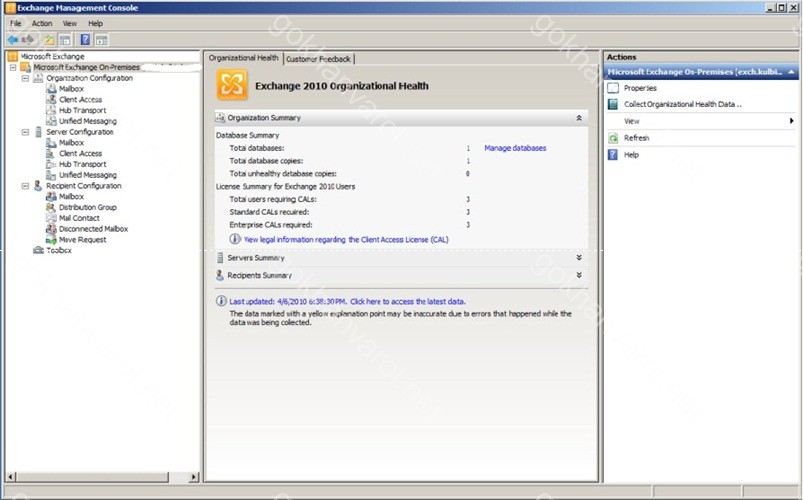
Task: Click the Up one level folder icon
Action: (x=49, y=40)
